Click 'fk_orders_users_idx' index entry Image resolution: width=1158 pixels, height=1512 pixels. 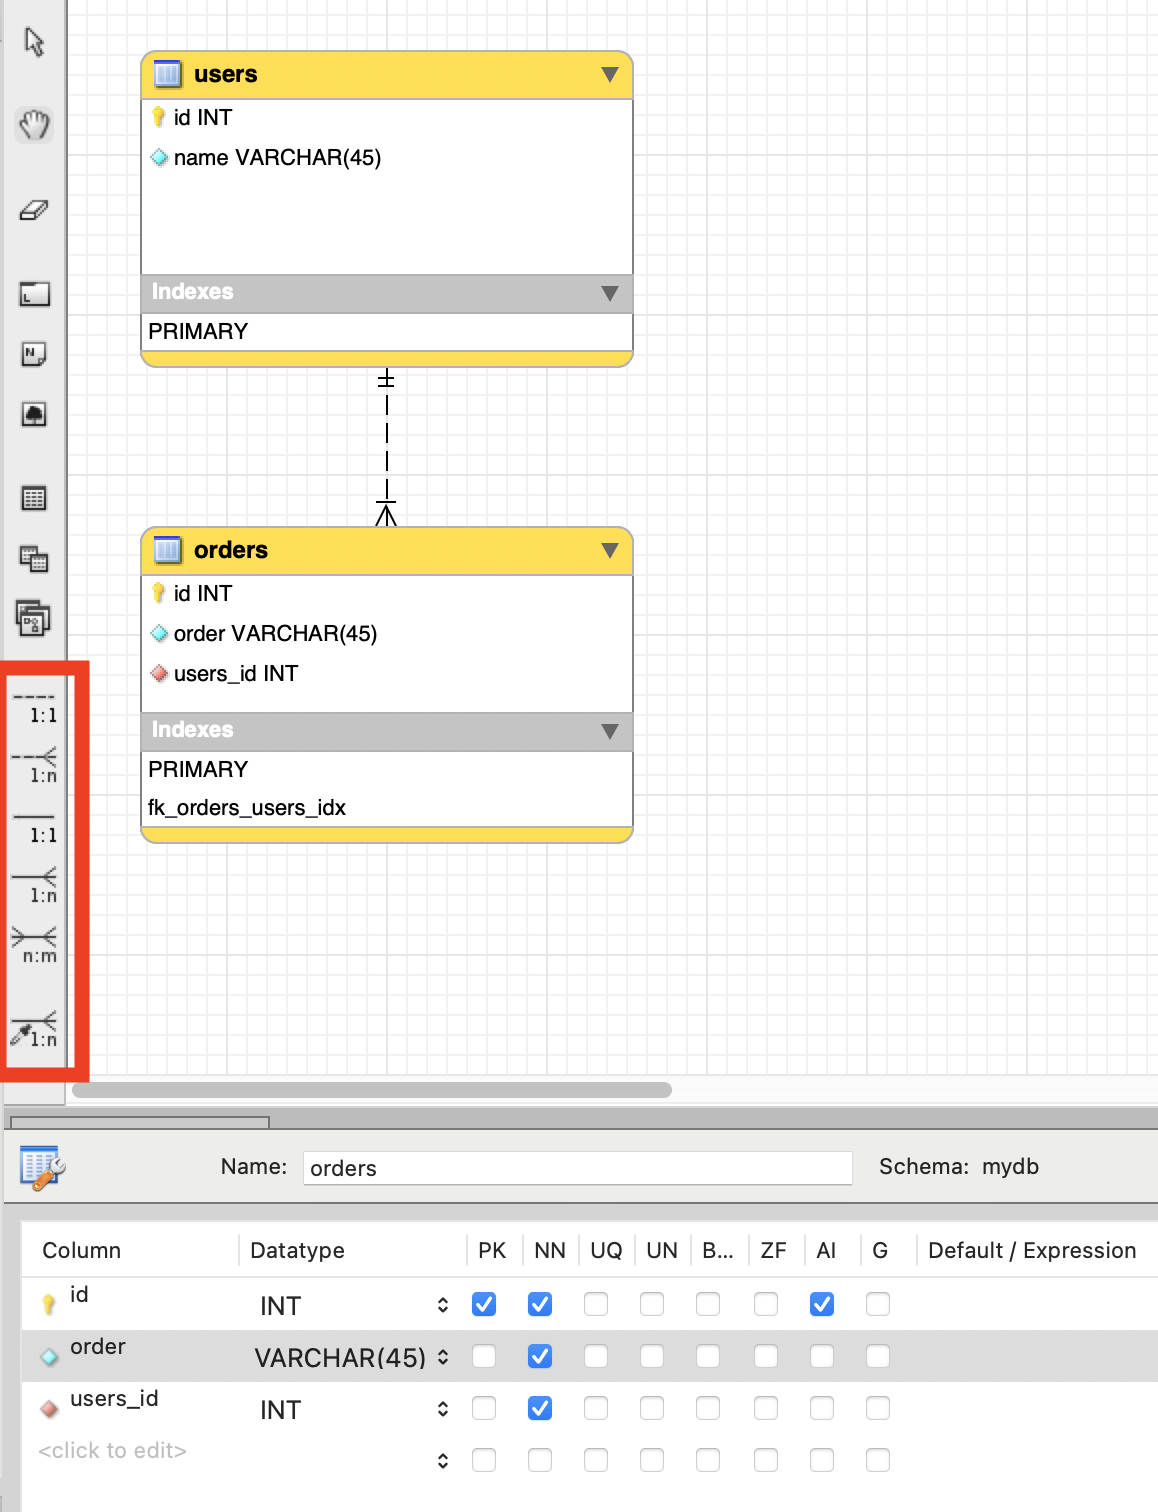click(247, 807)
